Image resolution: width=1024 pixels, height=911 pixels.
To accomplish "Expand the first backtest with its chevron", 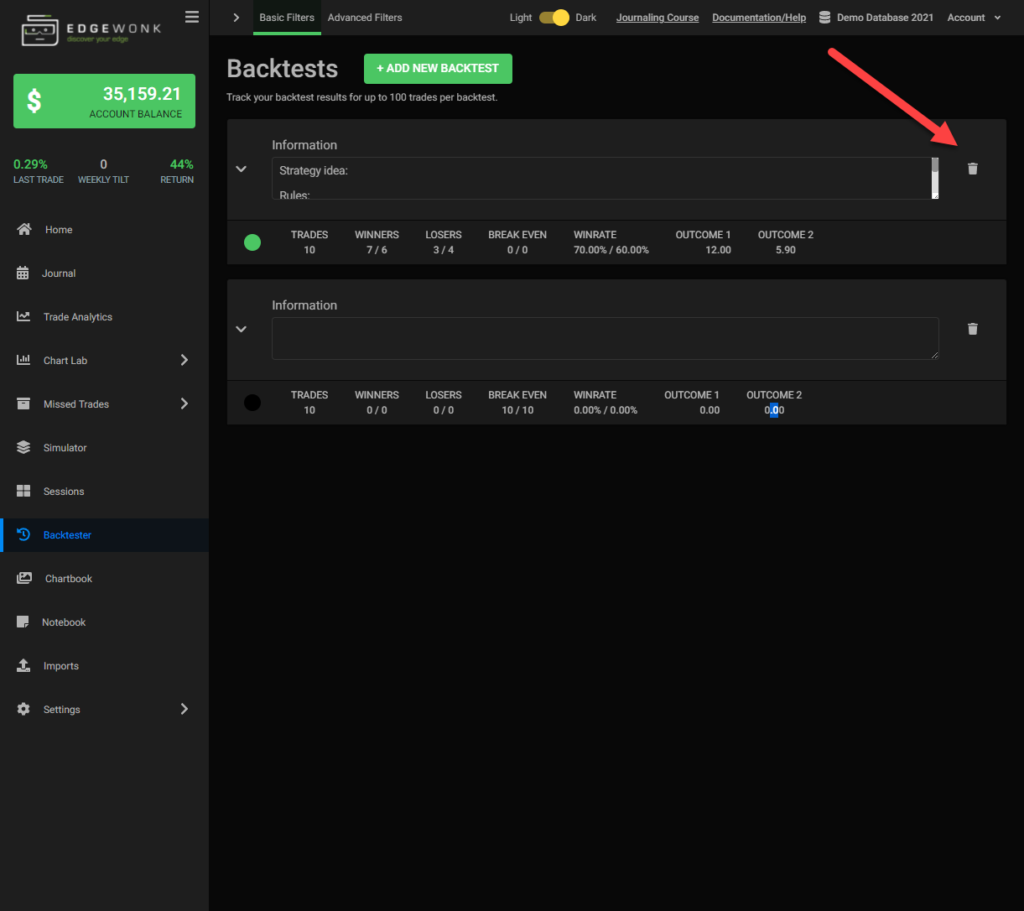I will (241, 169).
